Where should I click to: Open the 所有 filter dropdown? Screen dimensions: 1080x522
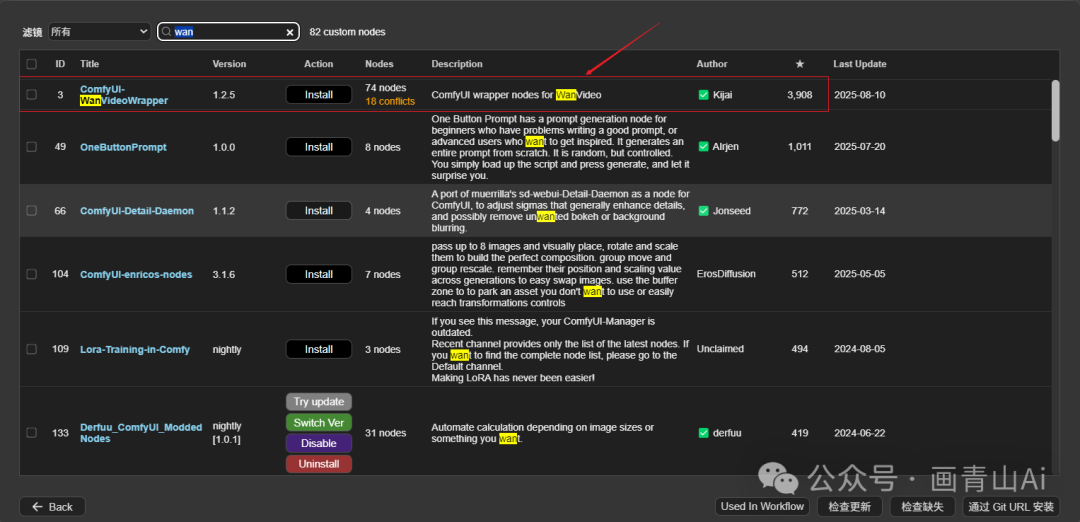(x=99, y=32)
